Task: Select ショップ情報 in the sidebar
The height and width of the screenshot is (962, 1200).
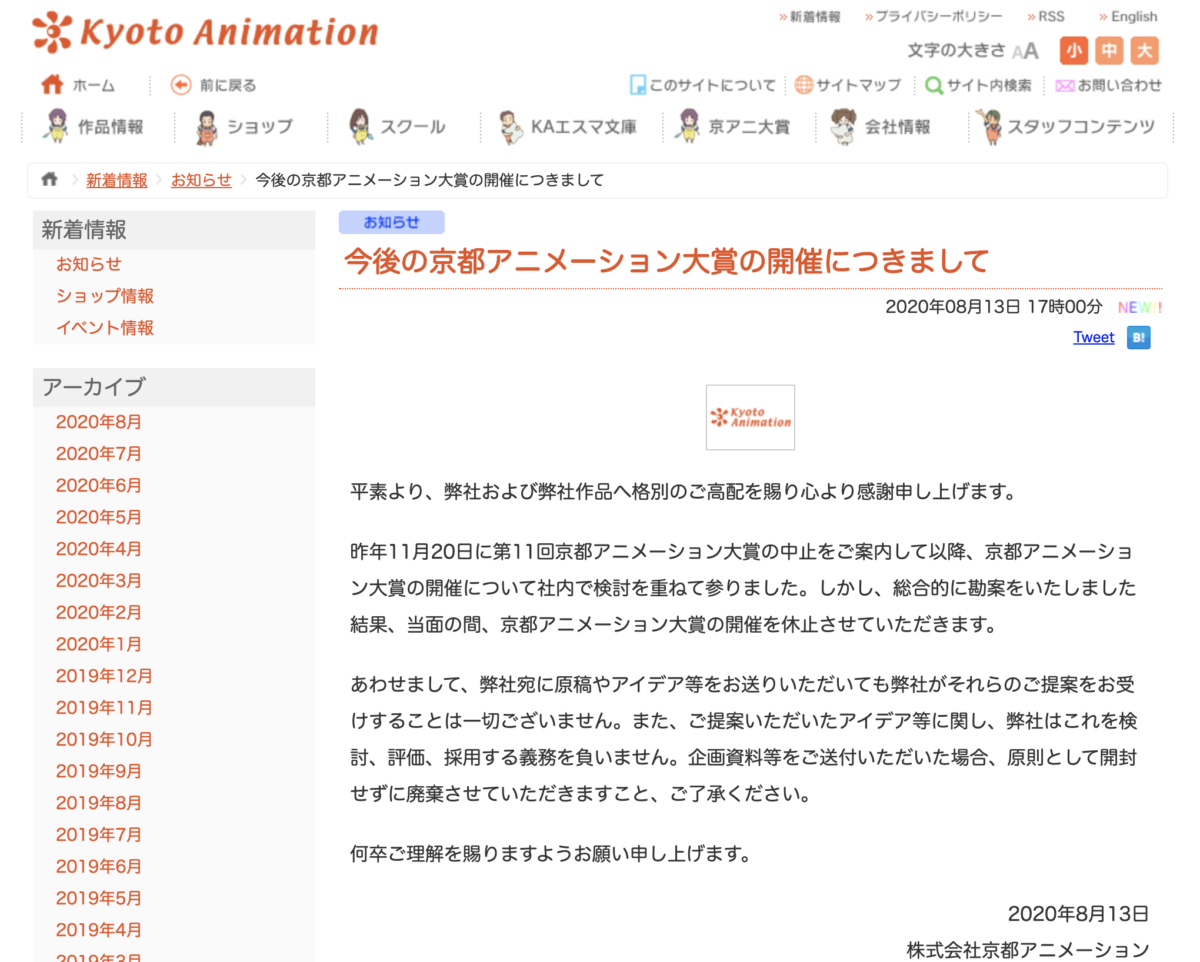Action: (105, 296)
